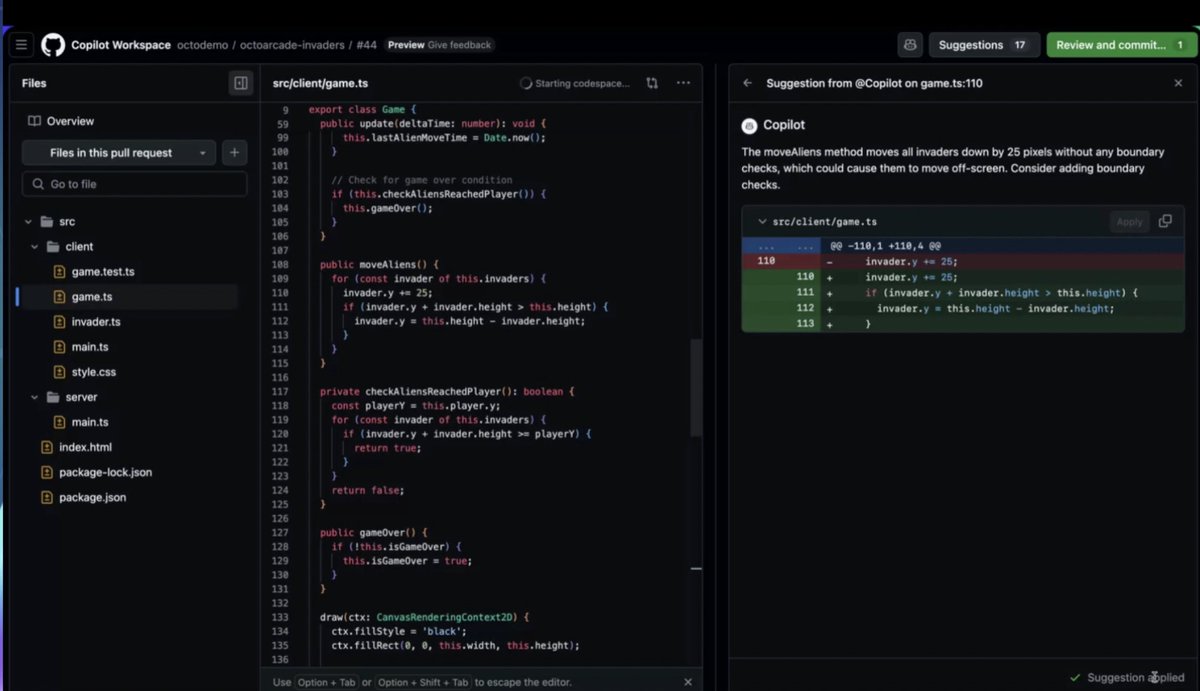The width and height of the screenshot is (1200, 691).
Task: Click the Starting codespace spinner status
Action: [x=575, y=83]
